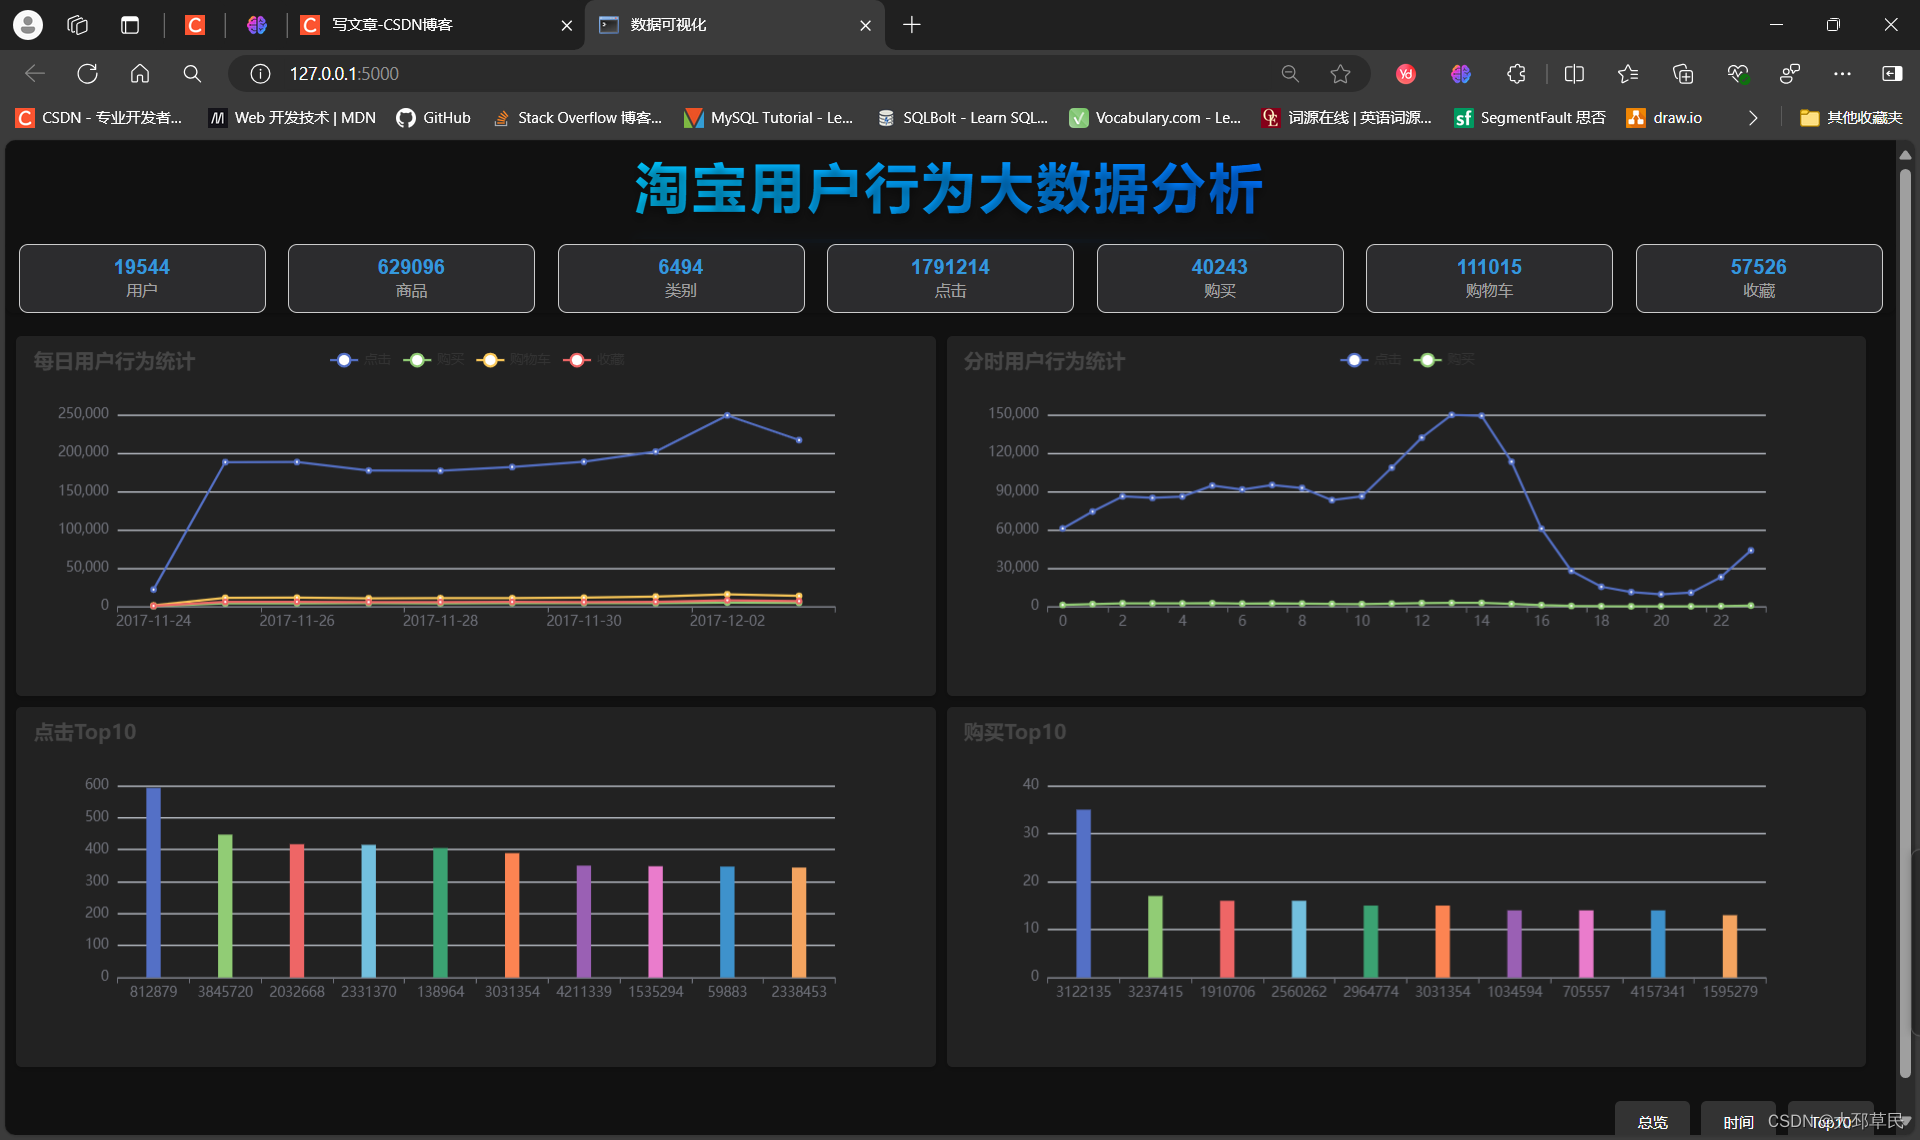Viewport: 1920px width, 1140px height.
Task: Open GitHub bookmark link
Action: click(434, 118)
